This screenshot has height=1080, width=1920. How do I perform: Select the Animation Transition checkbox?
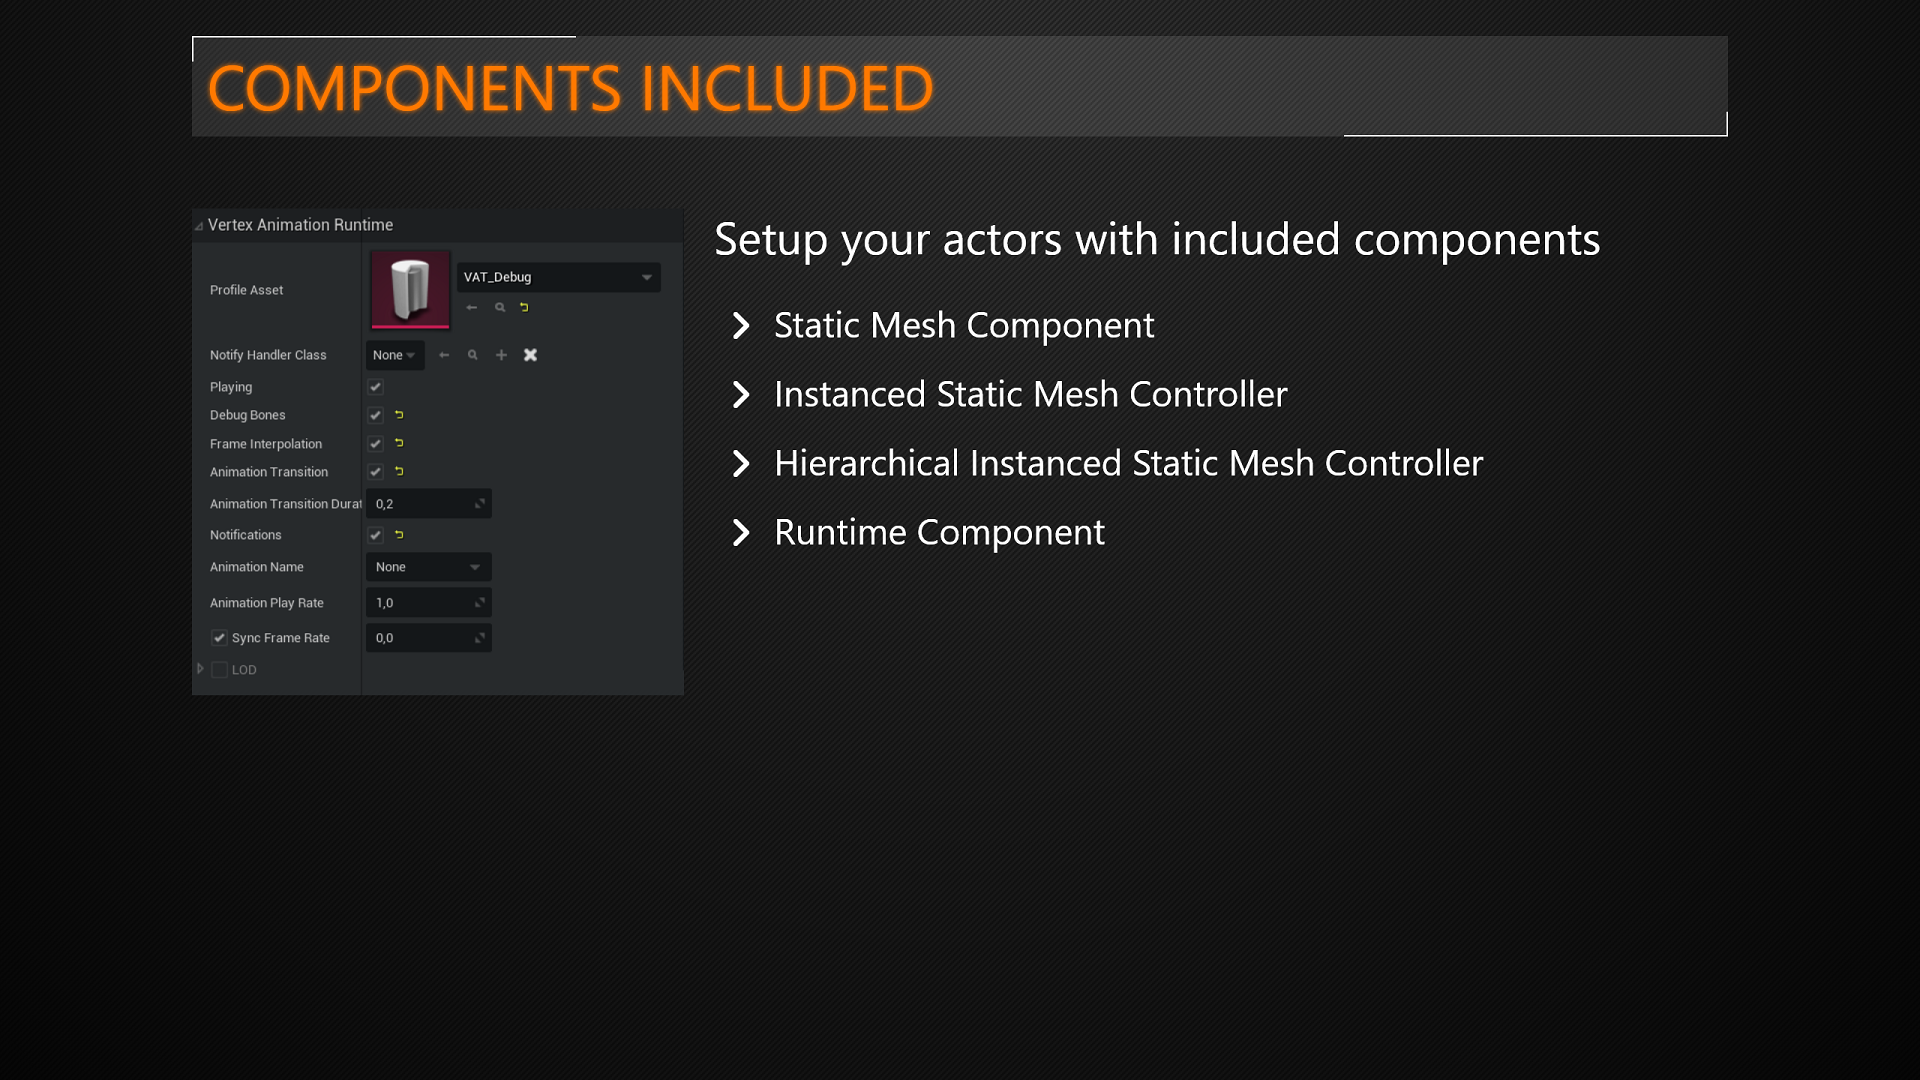(375, 472)
